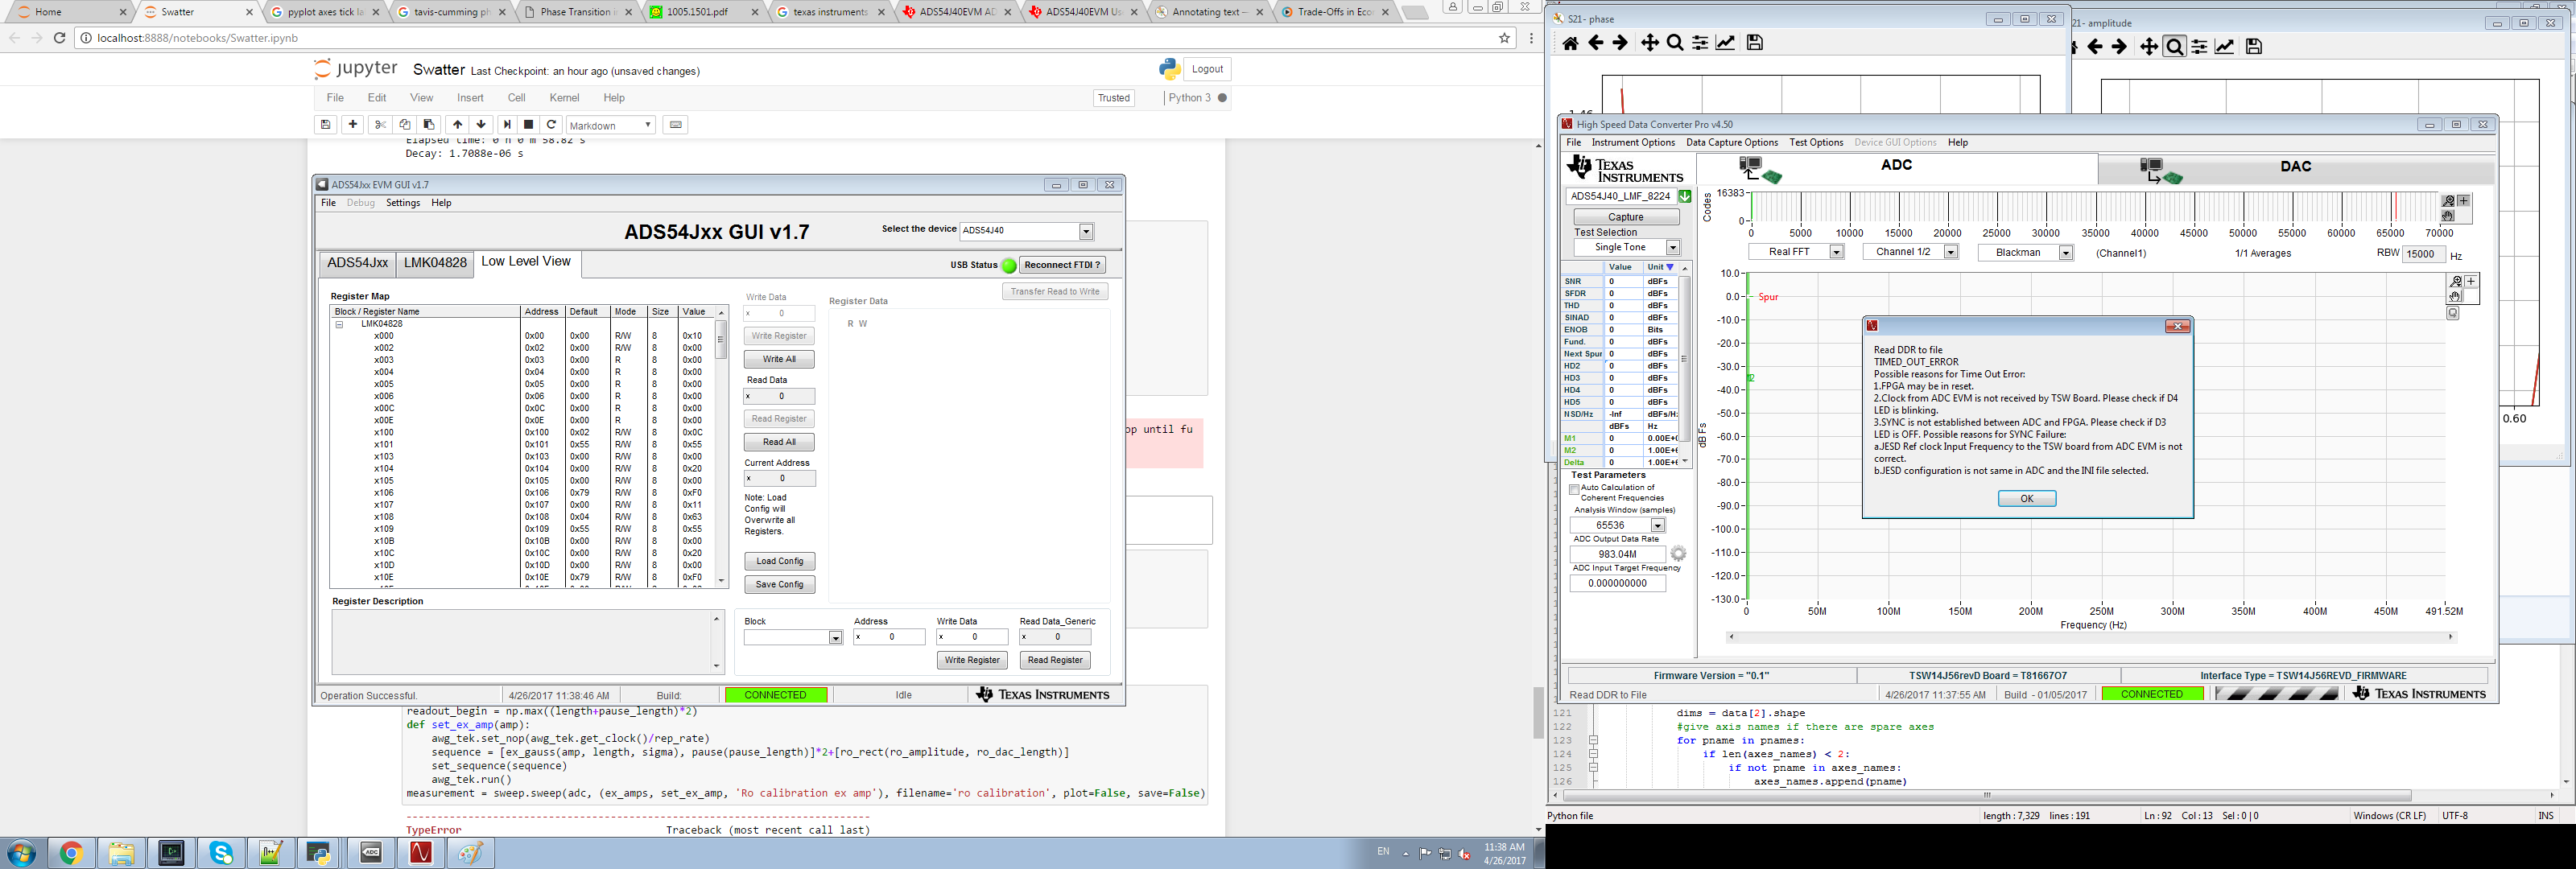The image size is (2576, 869).
Task: Select Pan tool in S21-phase toolbar
Action: pos(1650,43)
